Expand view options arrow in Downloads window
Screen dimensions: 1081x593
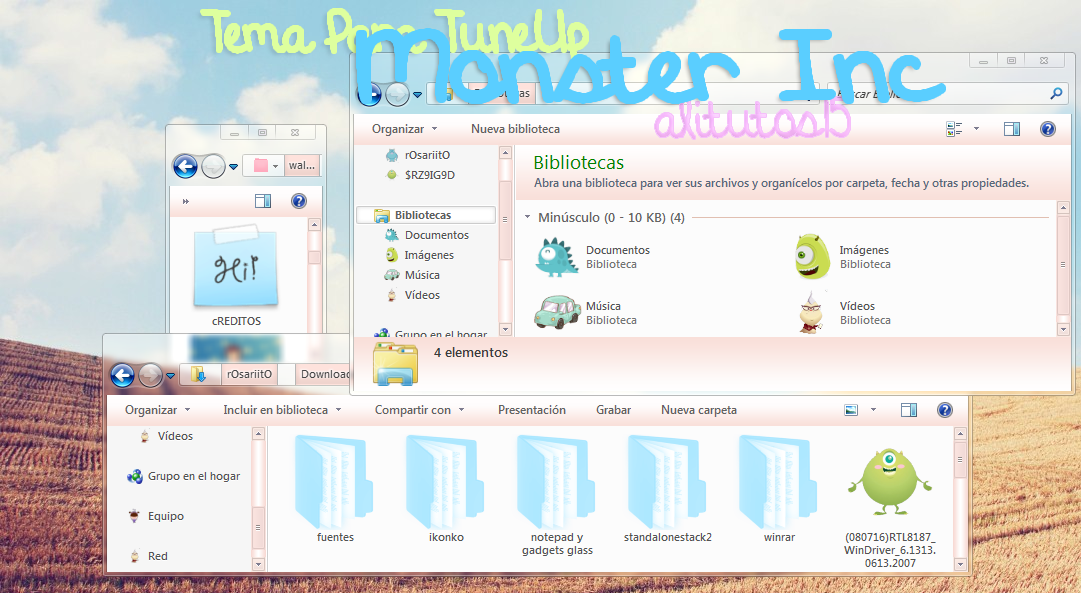click(x=873, y=410)
